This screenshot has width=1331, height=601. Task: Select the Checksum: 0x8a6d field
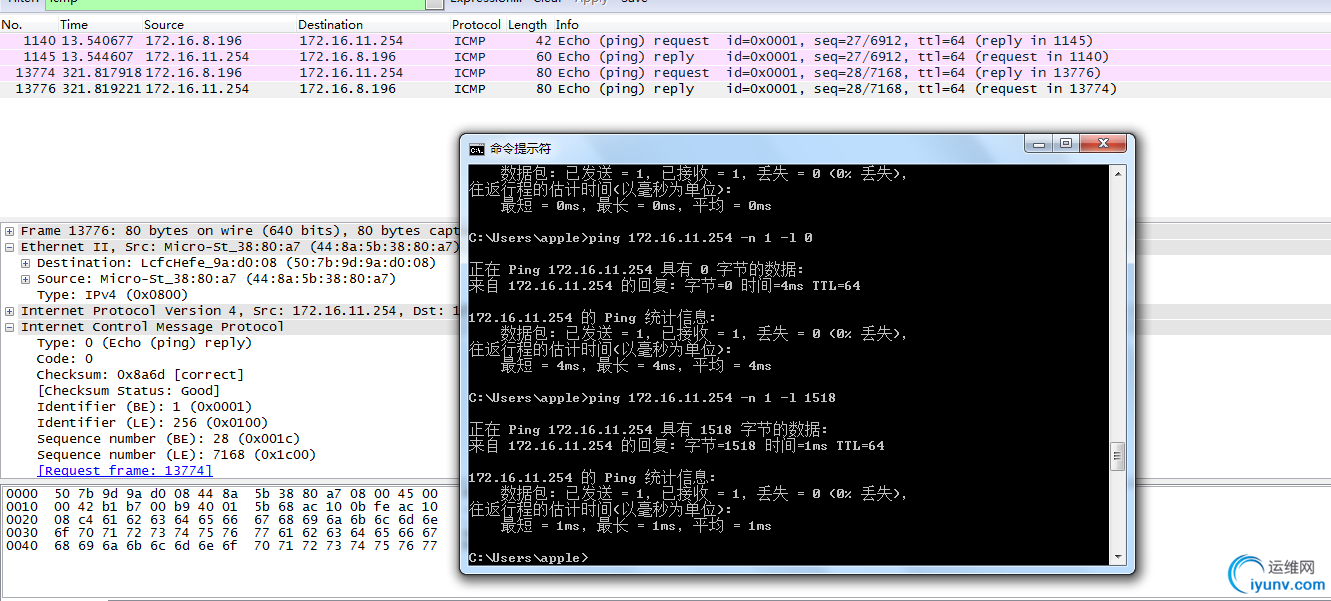140,375
